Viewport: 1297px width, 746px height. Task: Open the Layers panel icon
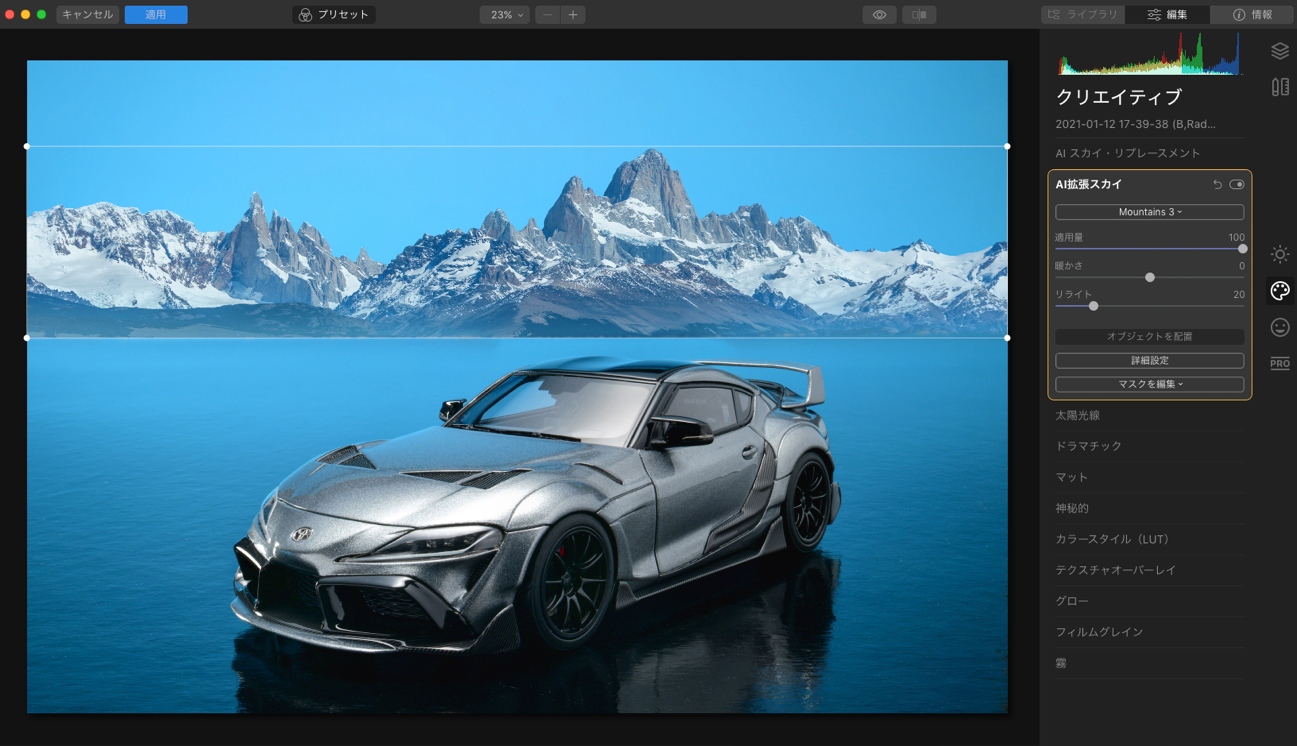(1280, 51)
